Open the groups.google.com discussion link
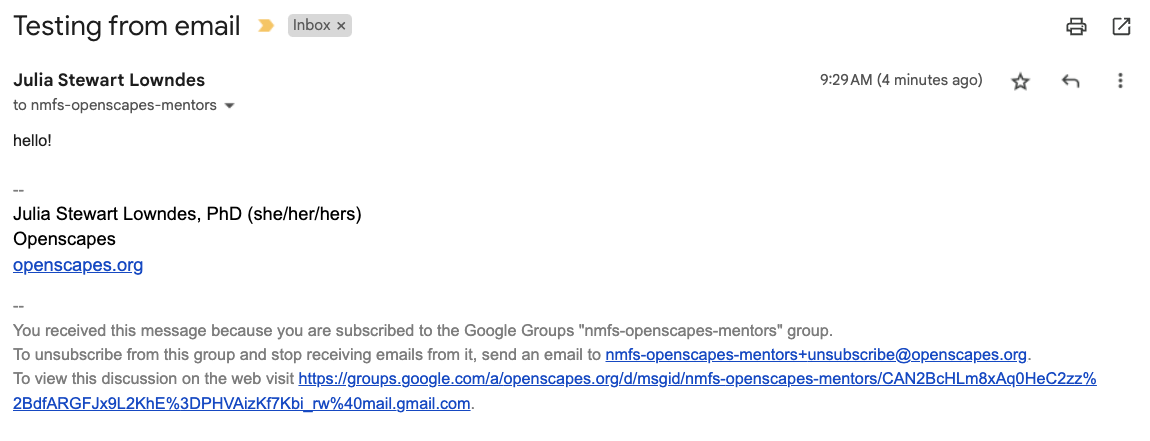 (x=697, y=379)
